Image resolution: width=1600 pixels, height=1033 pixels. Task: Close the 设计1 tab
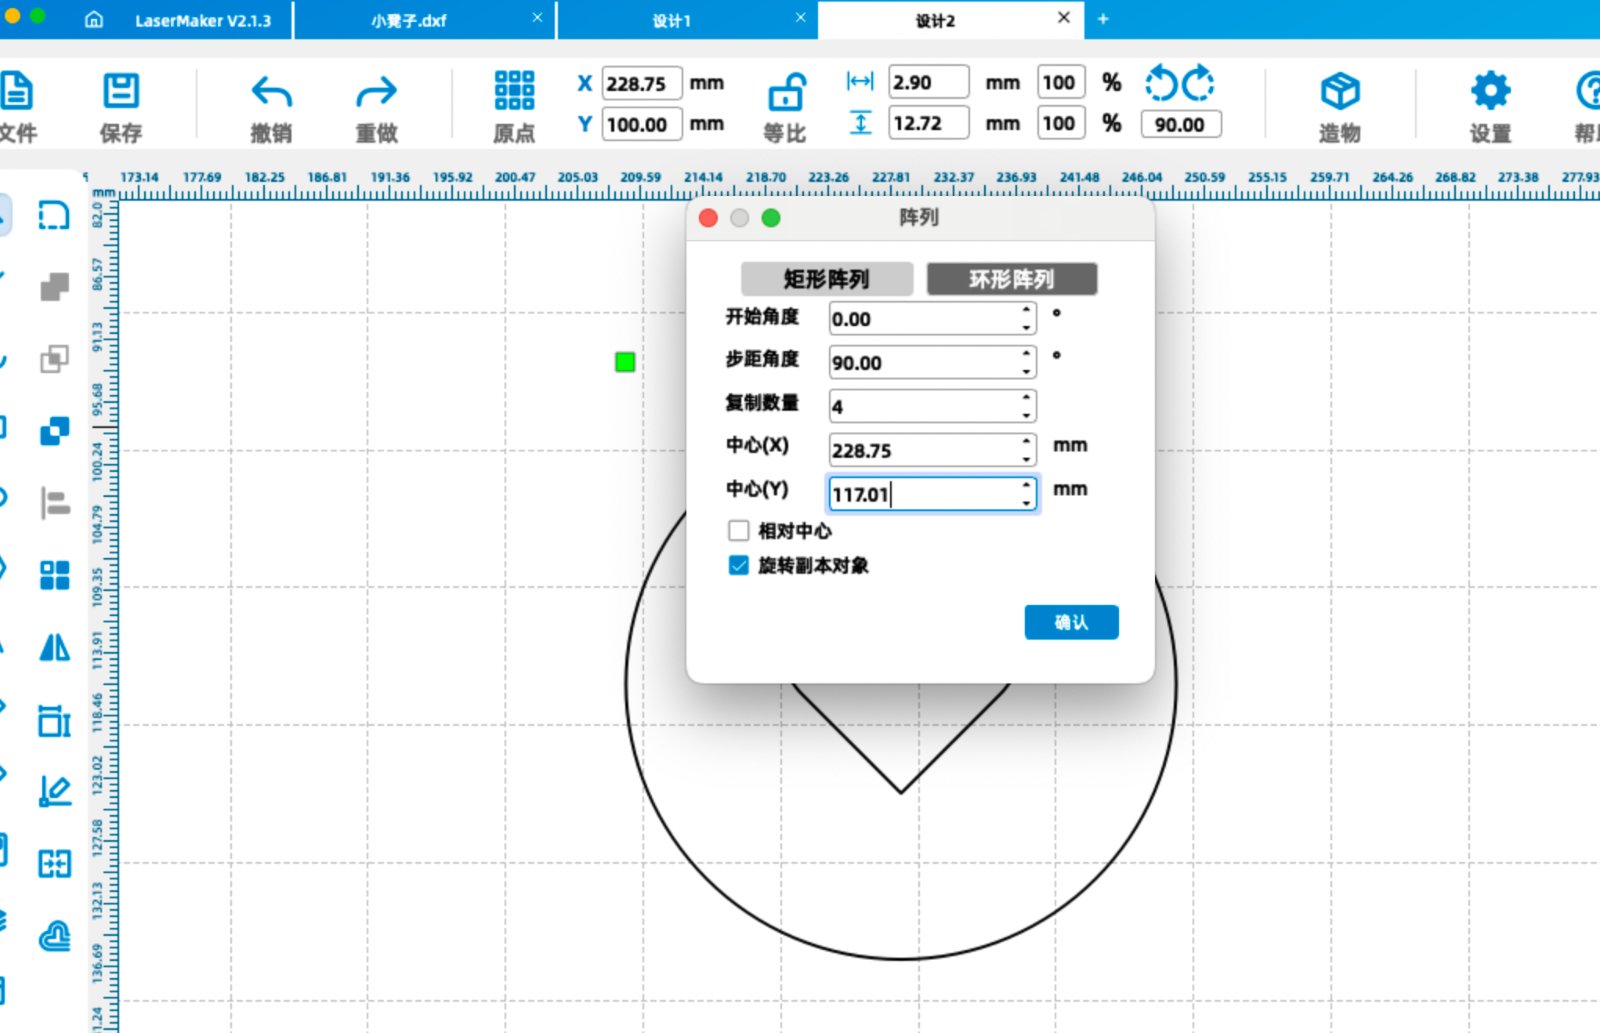(x=800, y=18)
